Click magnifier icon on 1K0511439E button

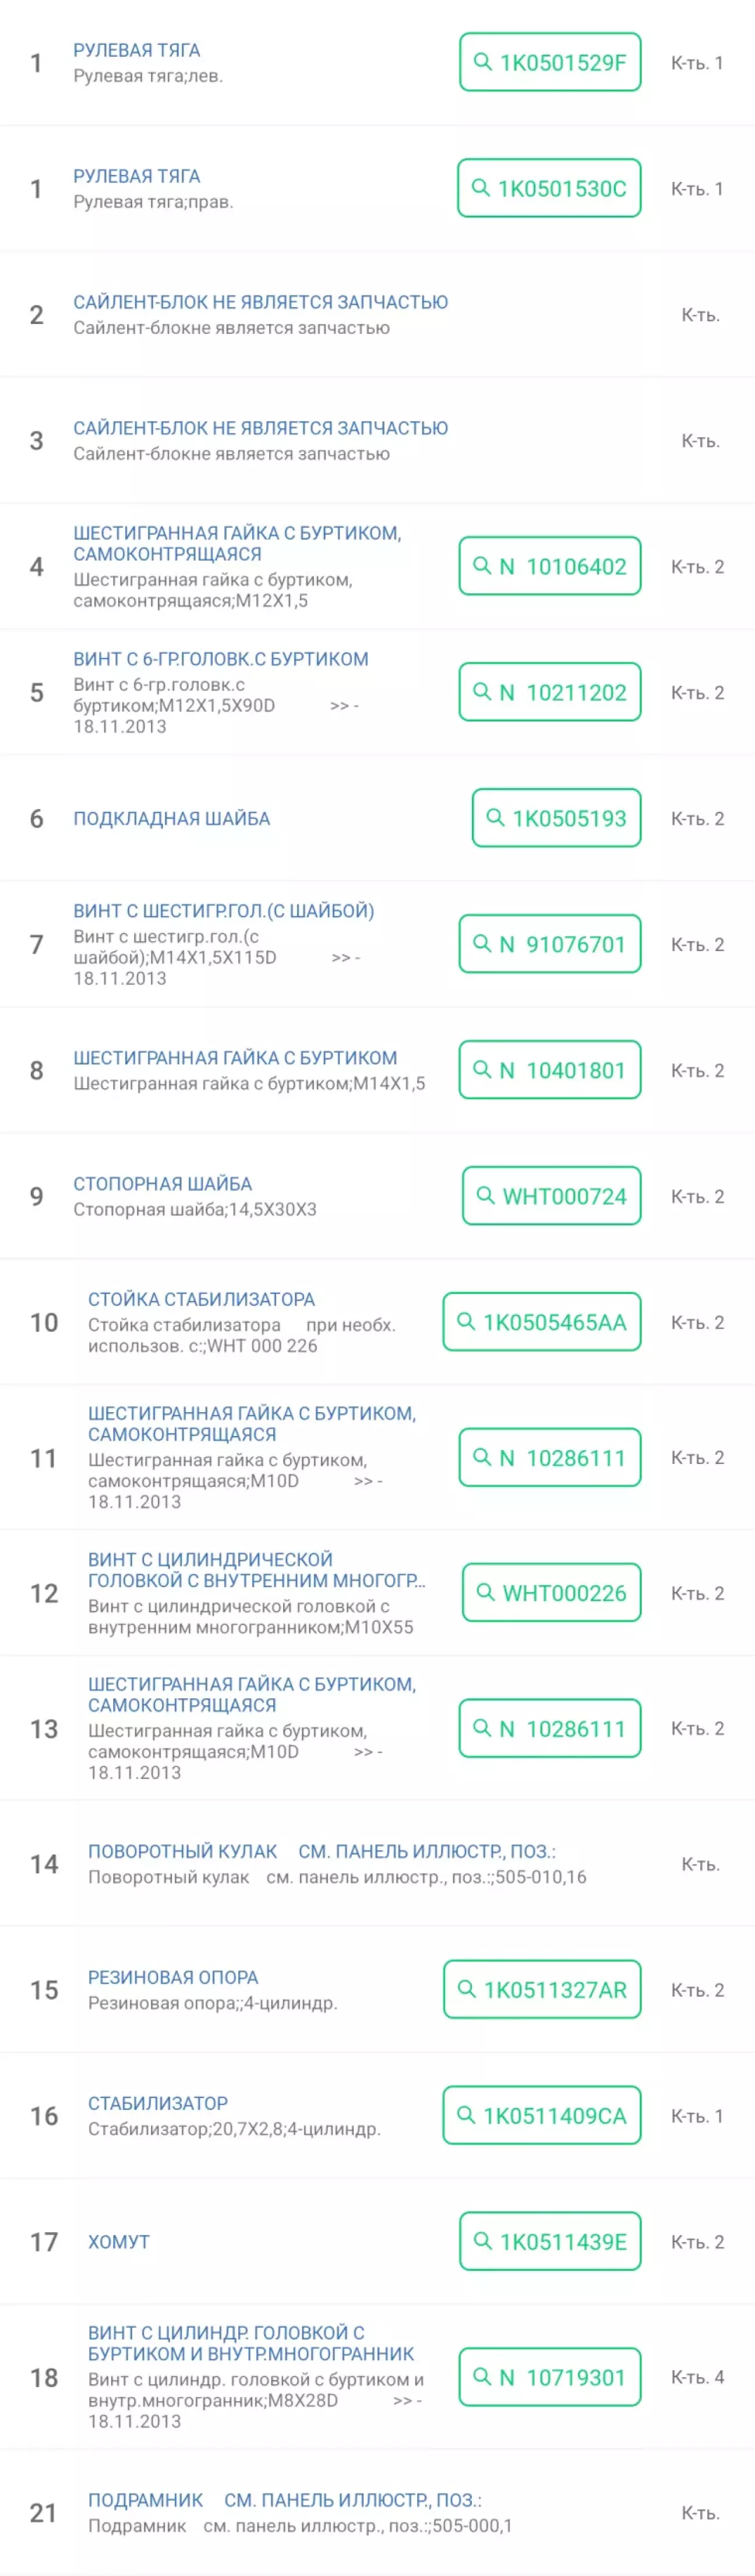pos(482,2241)
